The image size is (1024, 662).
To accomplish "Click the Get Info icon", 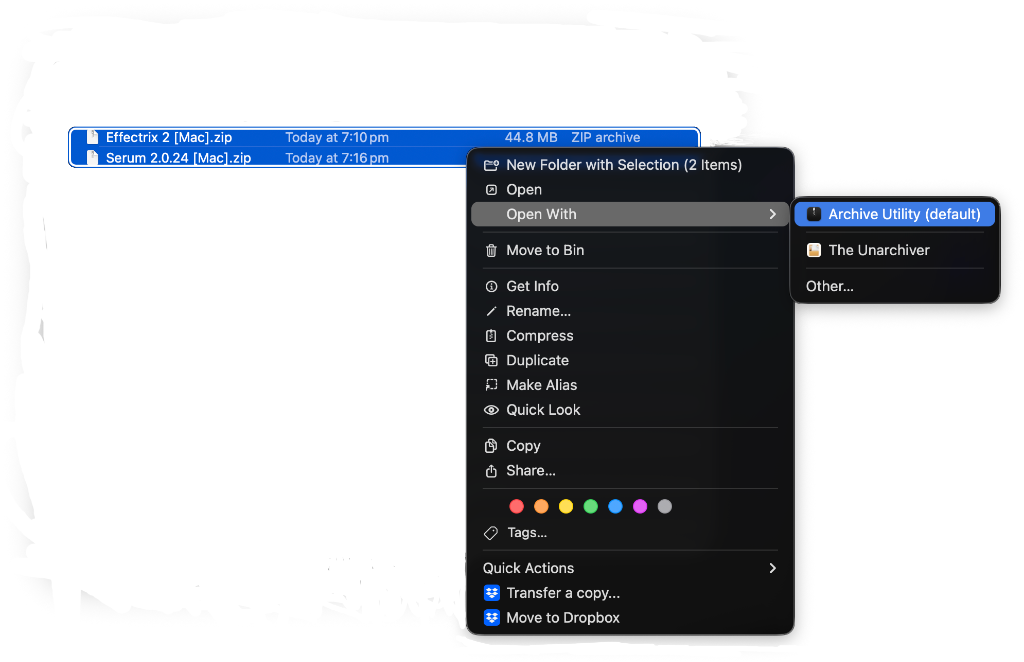I will (x=491, y=287).
